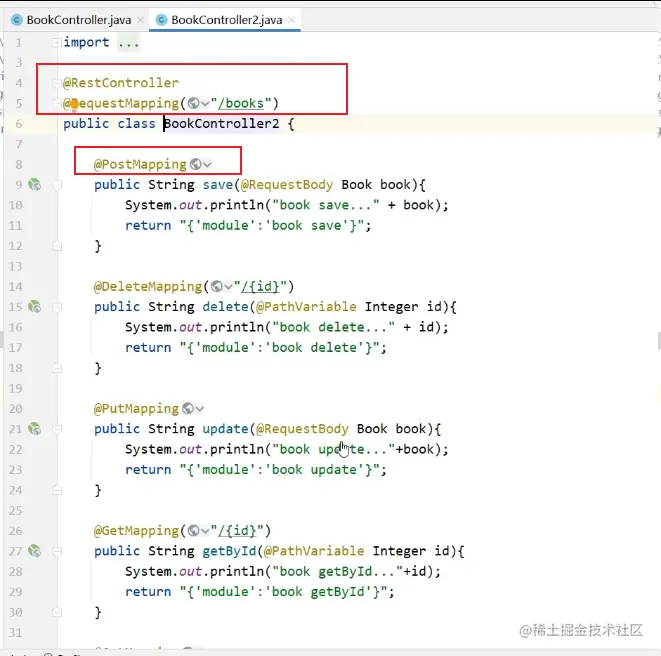Open the "/{id}" link in @DeleteMapping
The image size is (661, 656).
(260, 286)
